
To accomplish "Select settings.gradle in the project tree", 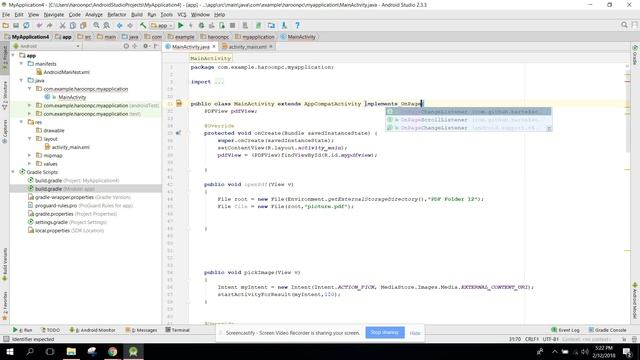I will (x=51, y=222).
